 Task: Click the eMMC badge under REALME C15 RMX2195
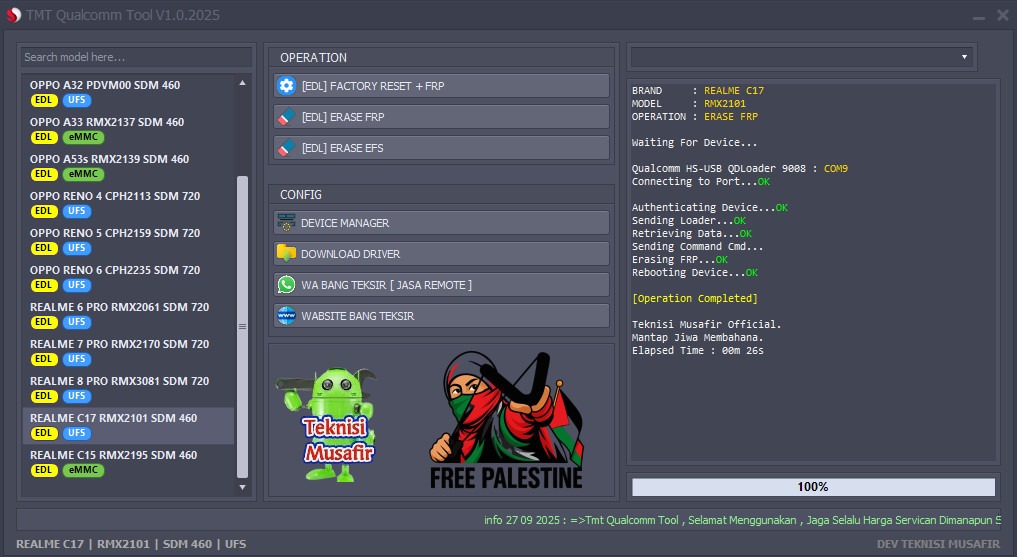coord(83,469)
